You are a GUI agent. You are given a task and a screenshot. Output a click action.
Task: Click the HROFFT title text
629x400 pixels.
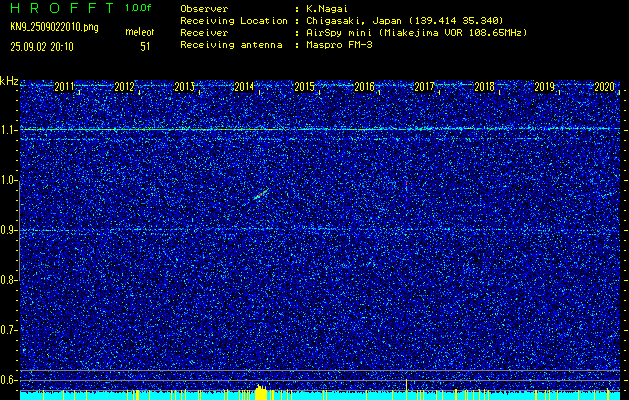tap(62, 8)
